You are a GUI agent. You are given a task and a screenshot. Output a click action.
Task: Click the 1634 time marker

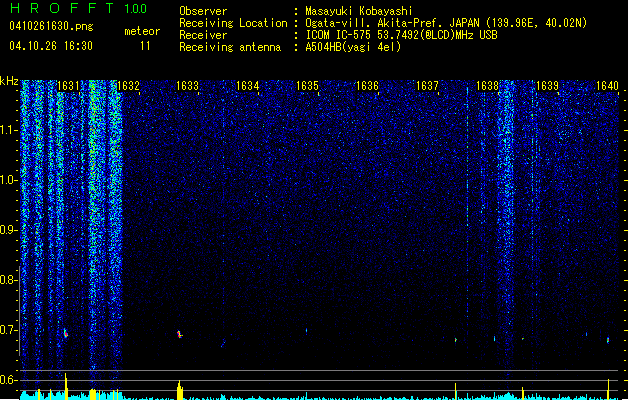coord(248,86)
